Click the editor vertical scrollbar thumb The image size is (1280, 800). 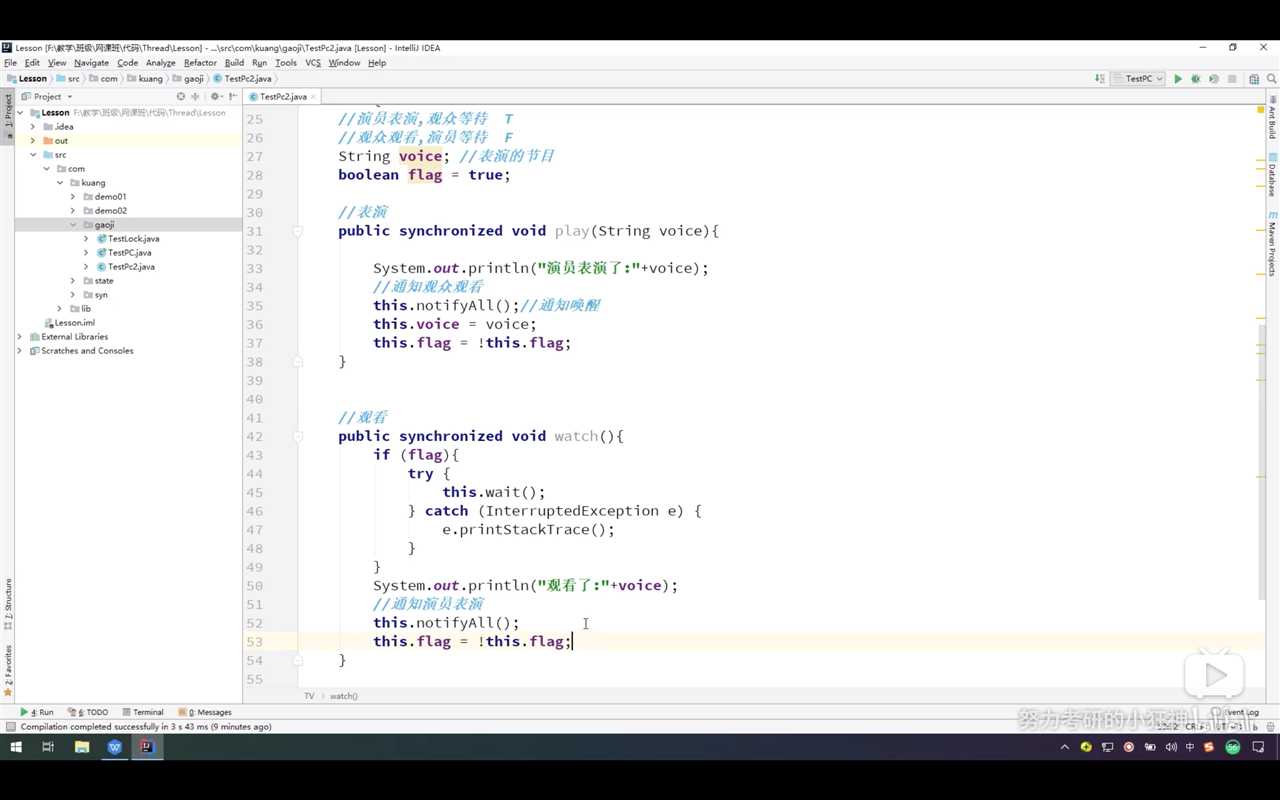[1261, 460]
